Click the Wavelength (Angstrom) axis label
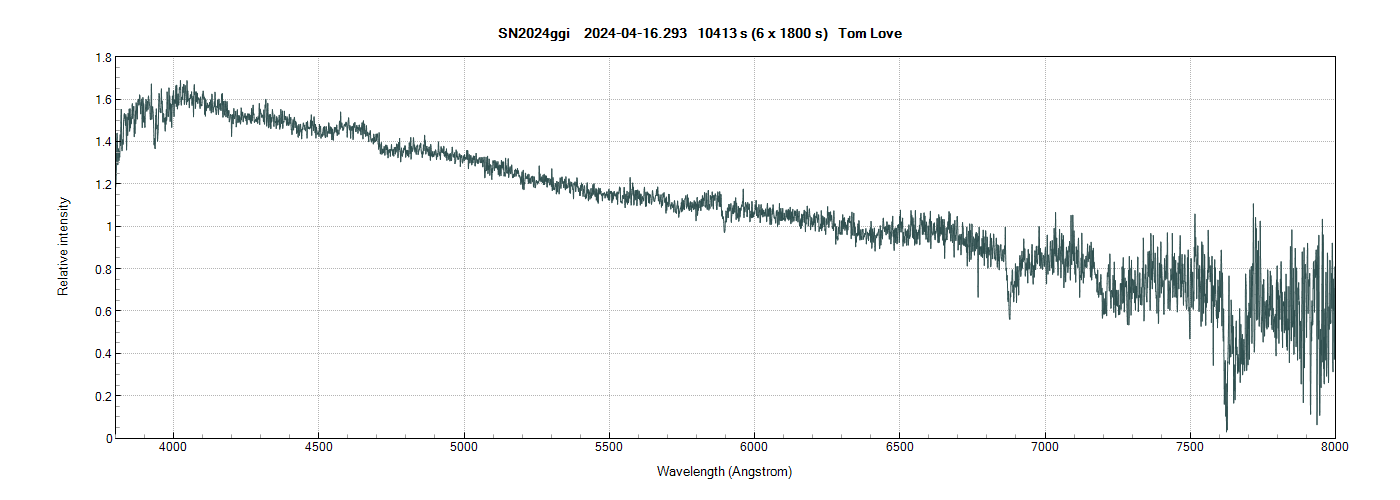 point(724,471)
